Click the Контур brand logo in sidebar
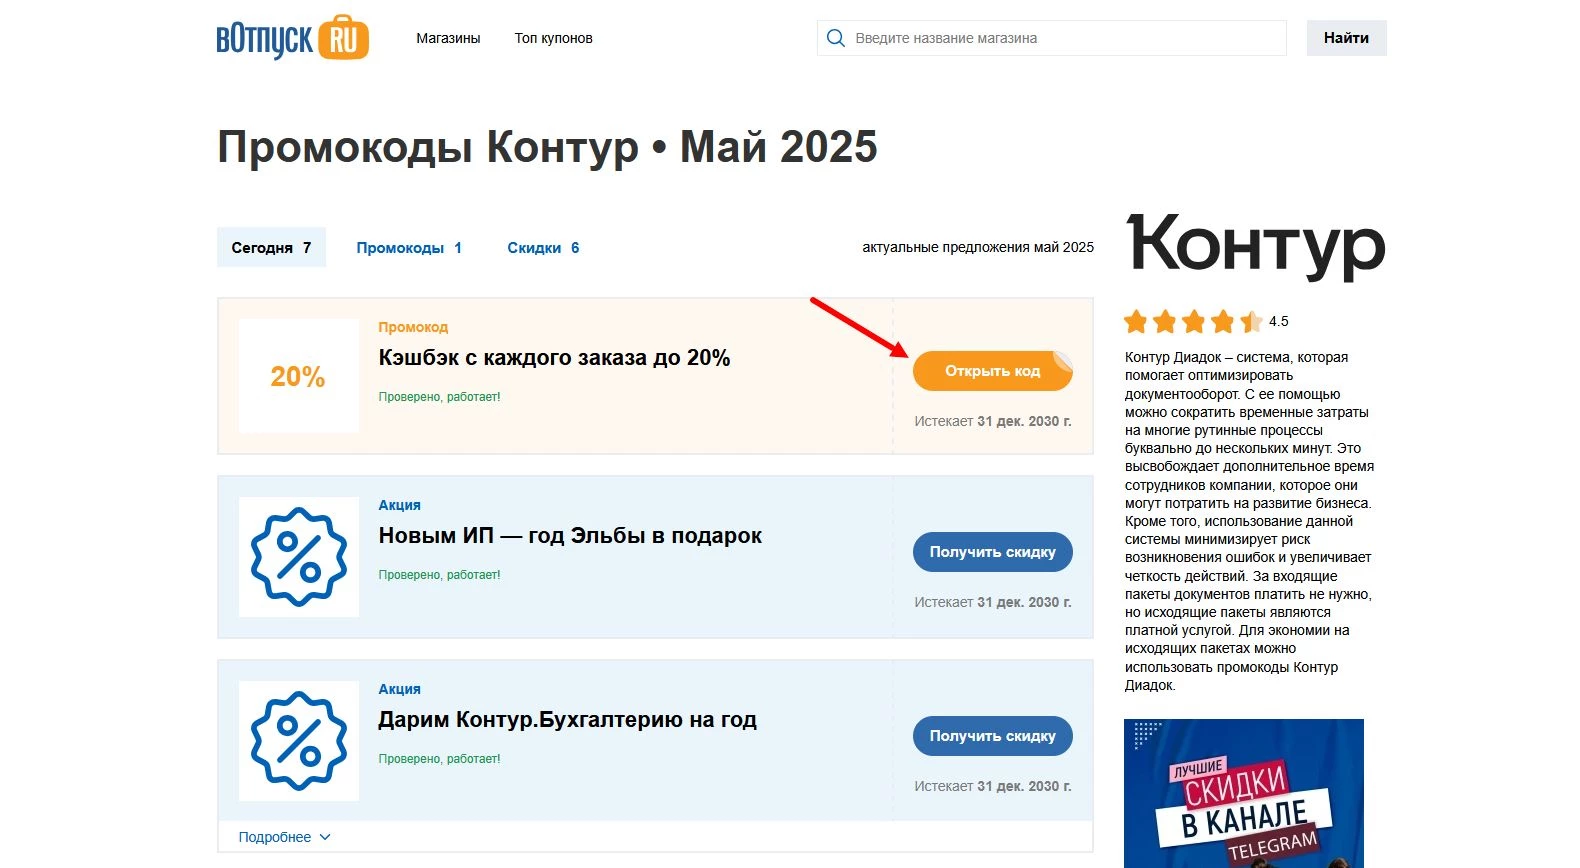 click(x=1254, y=246)
